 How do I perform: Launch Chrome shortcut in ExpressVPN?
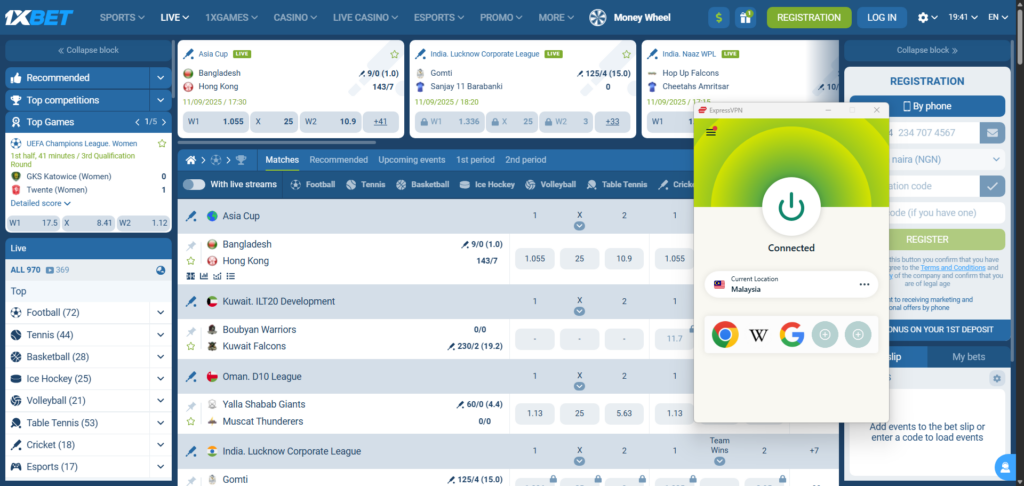point(725,334)
